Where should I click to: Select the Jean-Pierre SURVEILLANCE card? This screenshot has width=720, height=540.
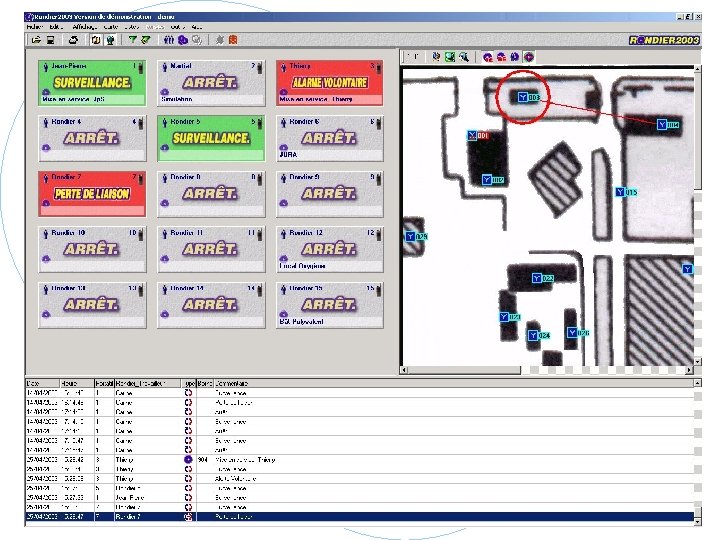click(92, 83)
